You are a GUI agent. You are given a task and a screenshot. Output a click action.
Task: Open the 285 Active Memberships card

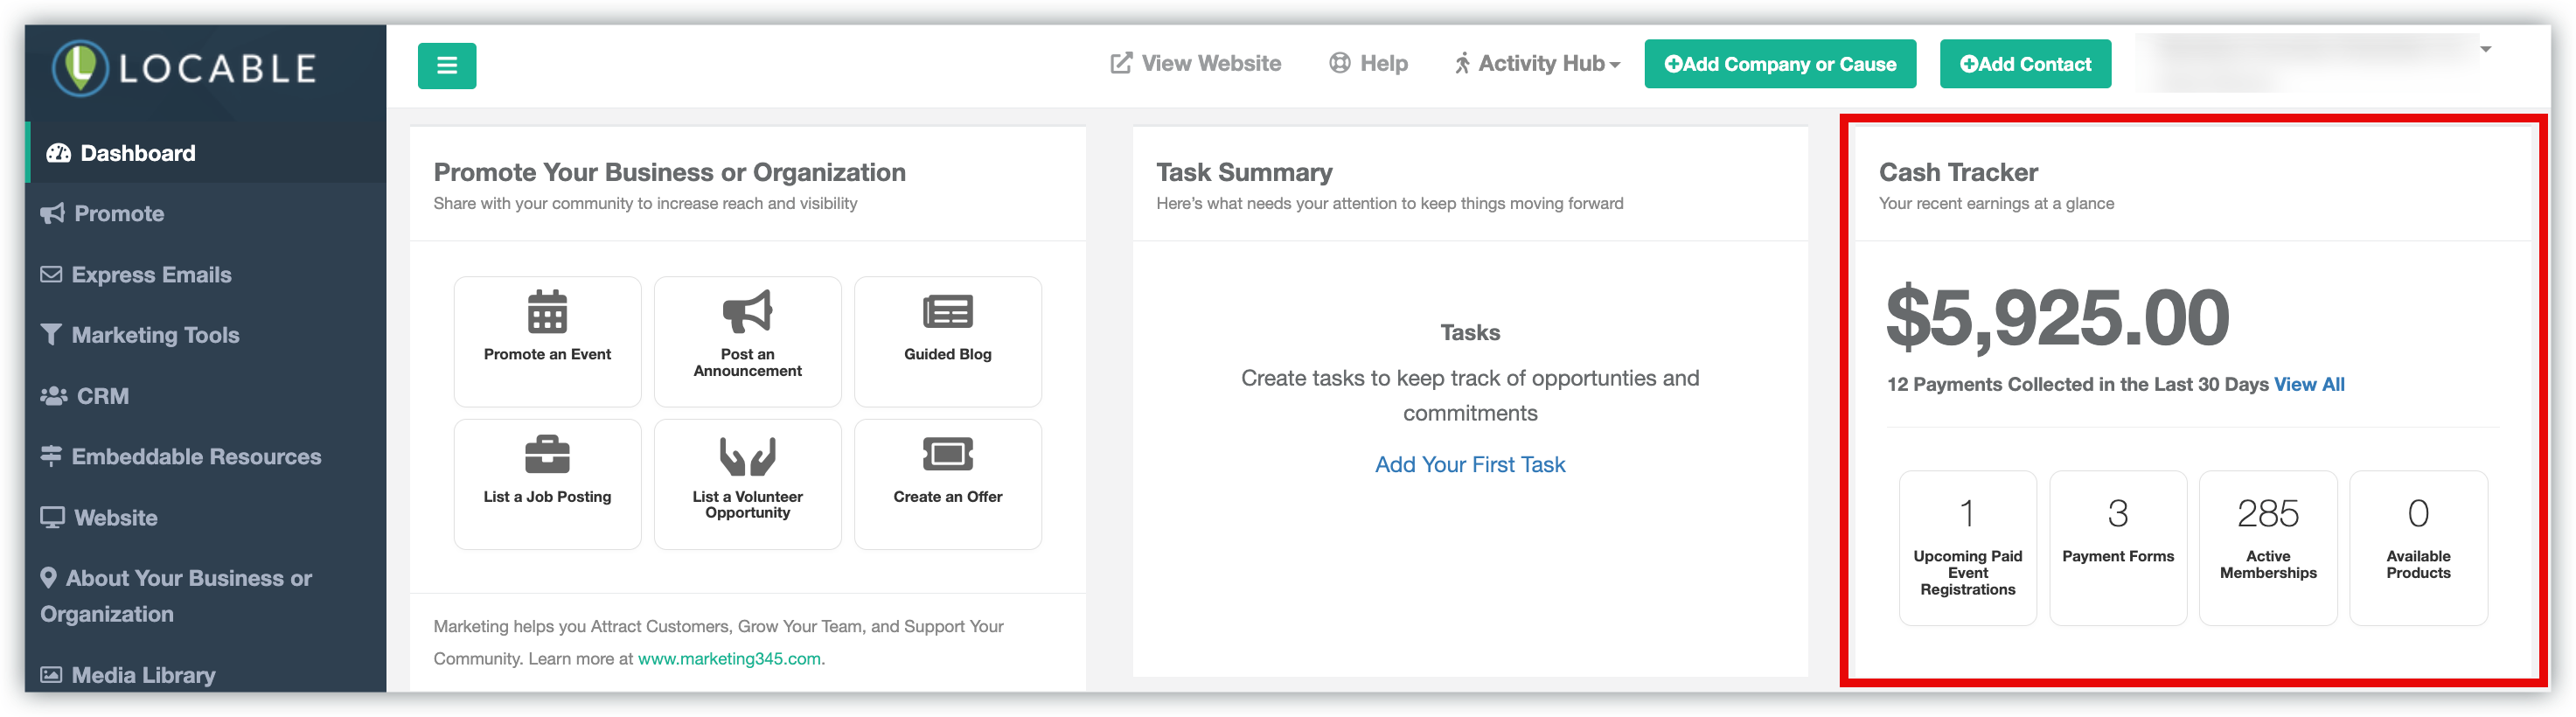click(2268, 547)
